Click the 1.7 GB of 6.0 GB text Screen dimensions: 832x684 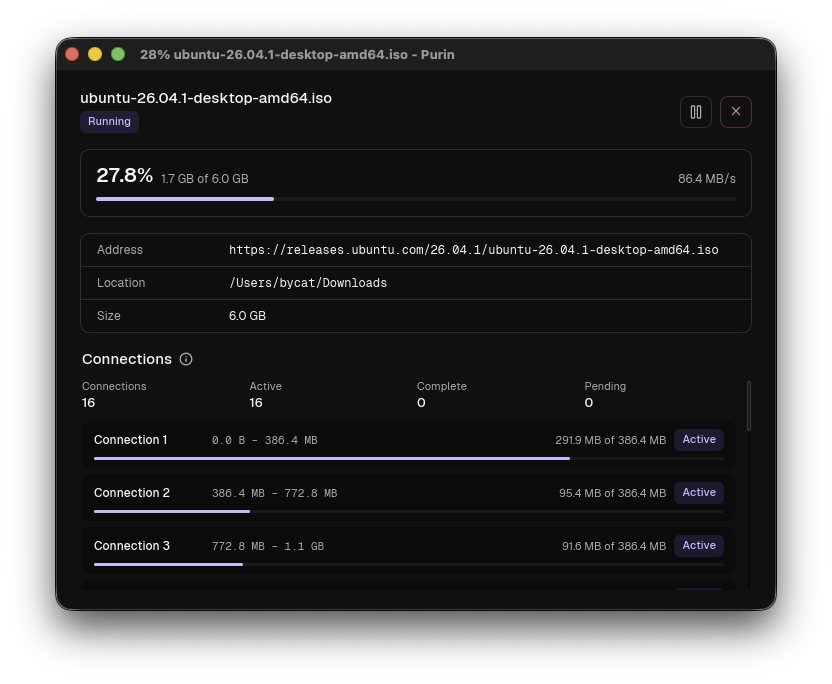point(205,179)
